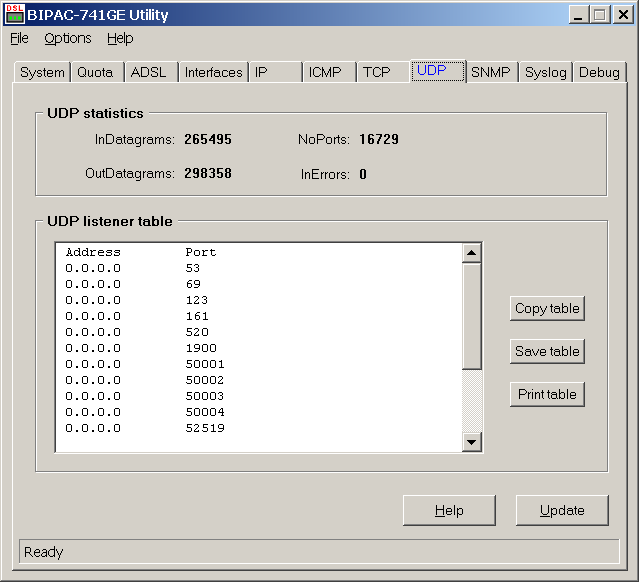Open the Options menu
639x582 pixels.
[68, 38]
